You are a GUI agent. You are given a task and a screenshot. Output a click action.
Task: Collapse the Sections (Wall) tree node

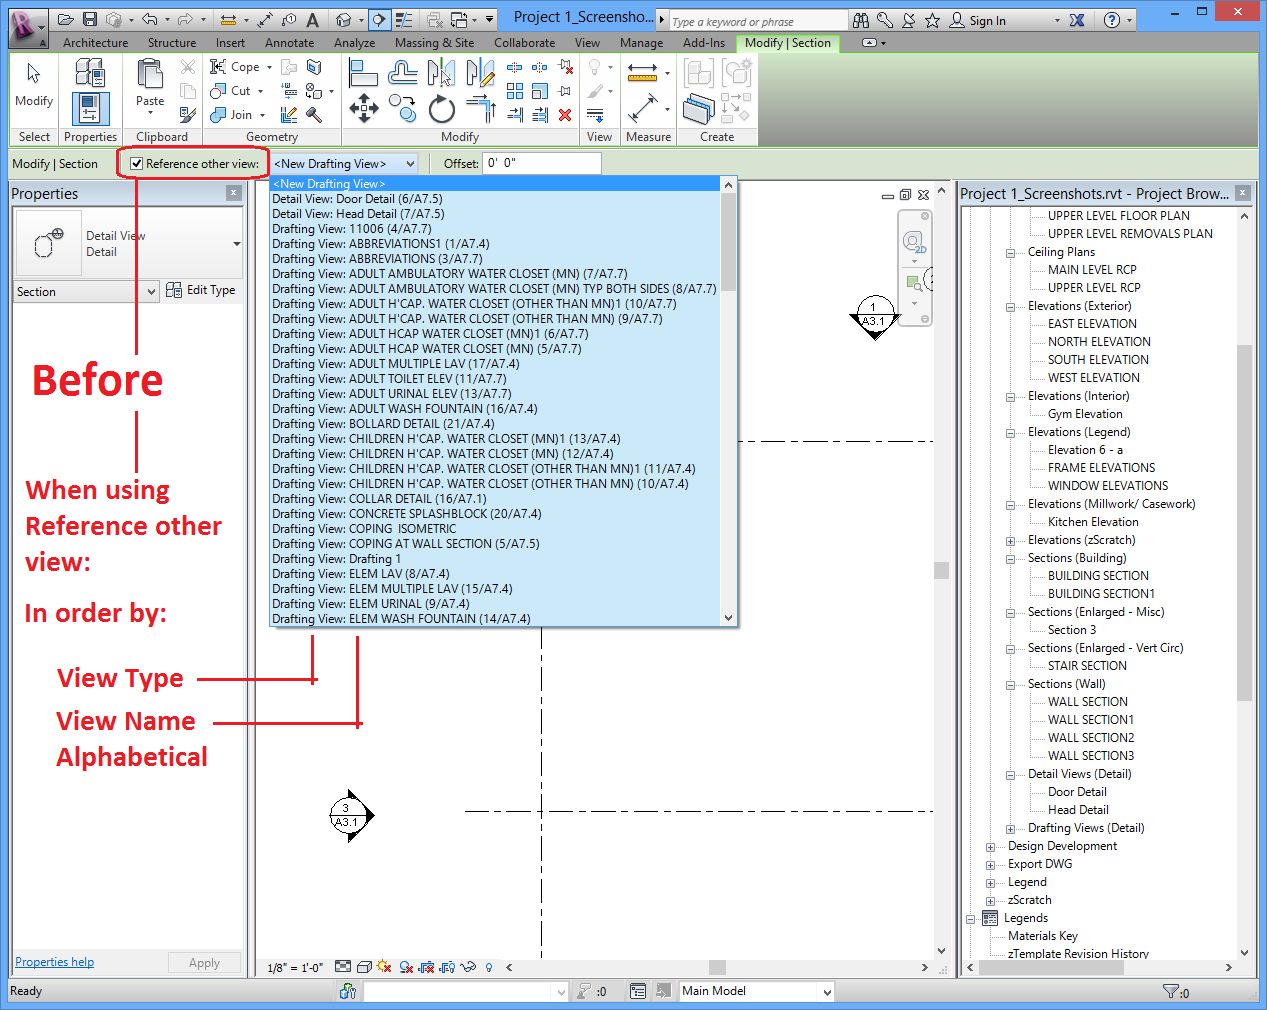(x=1010, y=685)
